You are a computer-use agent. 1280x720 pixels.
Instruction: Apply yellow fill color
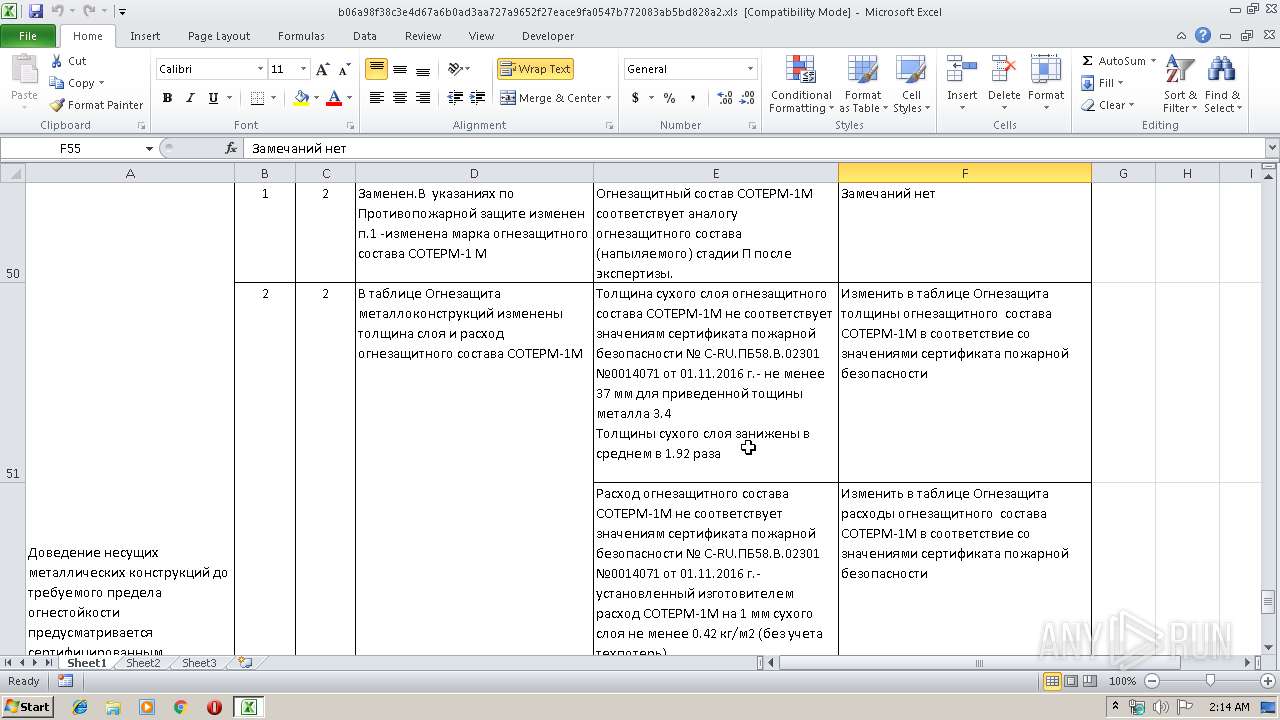point(301,98)
